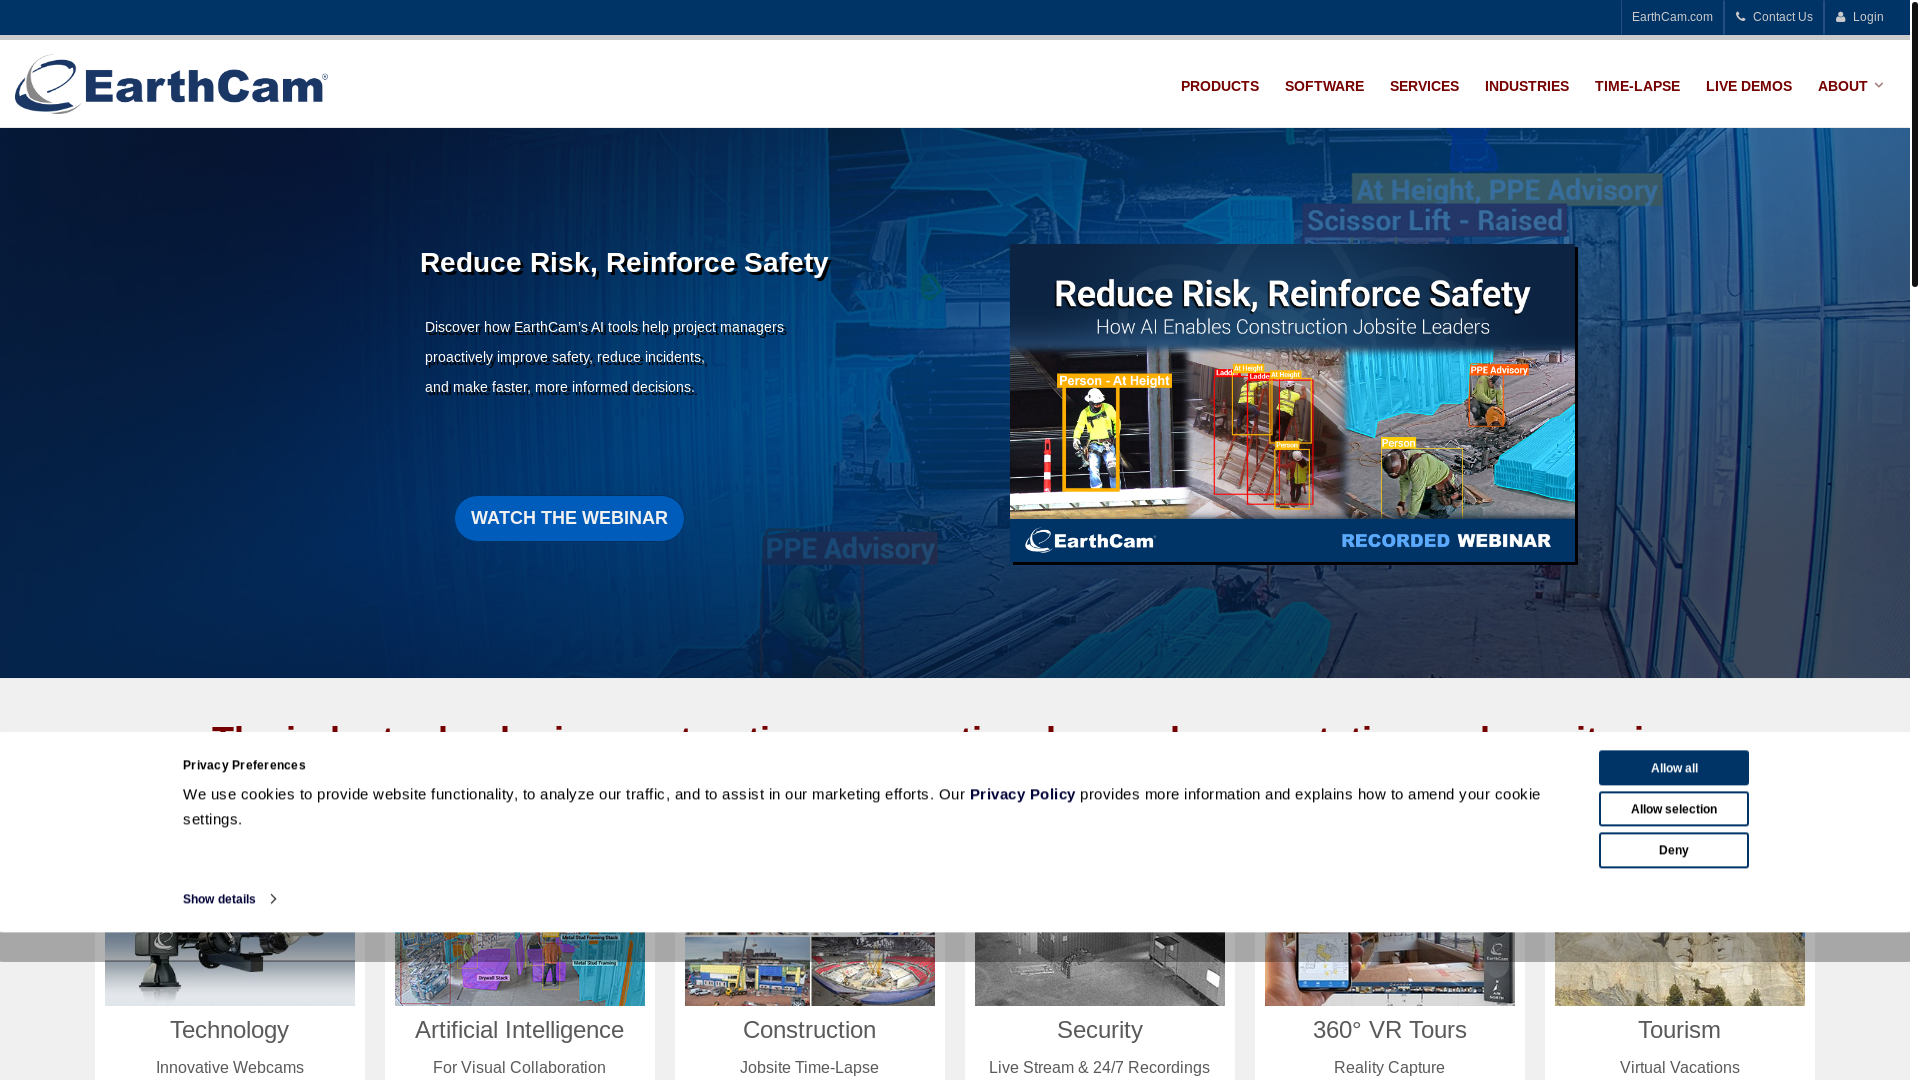Open the recorded webinar thumbnail image
The width and height of the screenshot is (1920, 1080).
tap(1293, 404)
